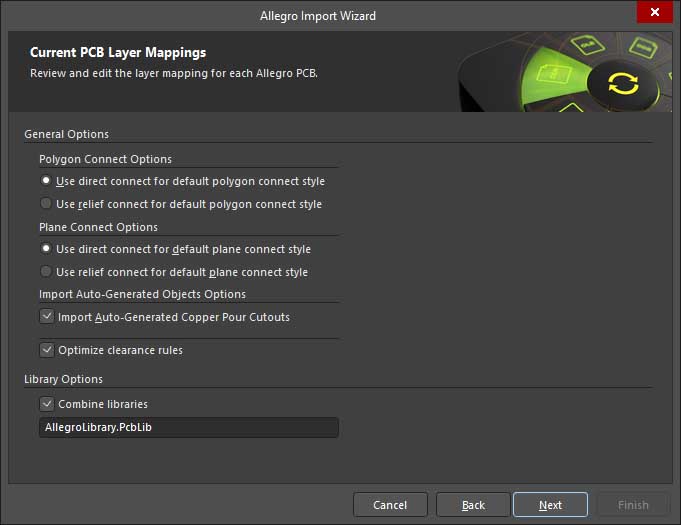
Task: Click the file icon on the bright green wedge
Action: tap(552, 73)
